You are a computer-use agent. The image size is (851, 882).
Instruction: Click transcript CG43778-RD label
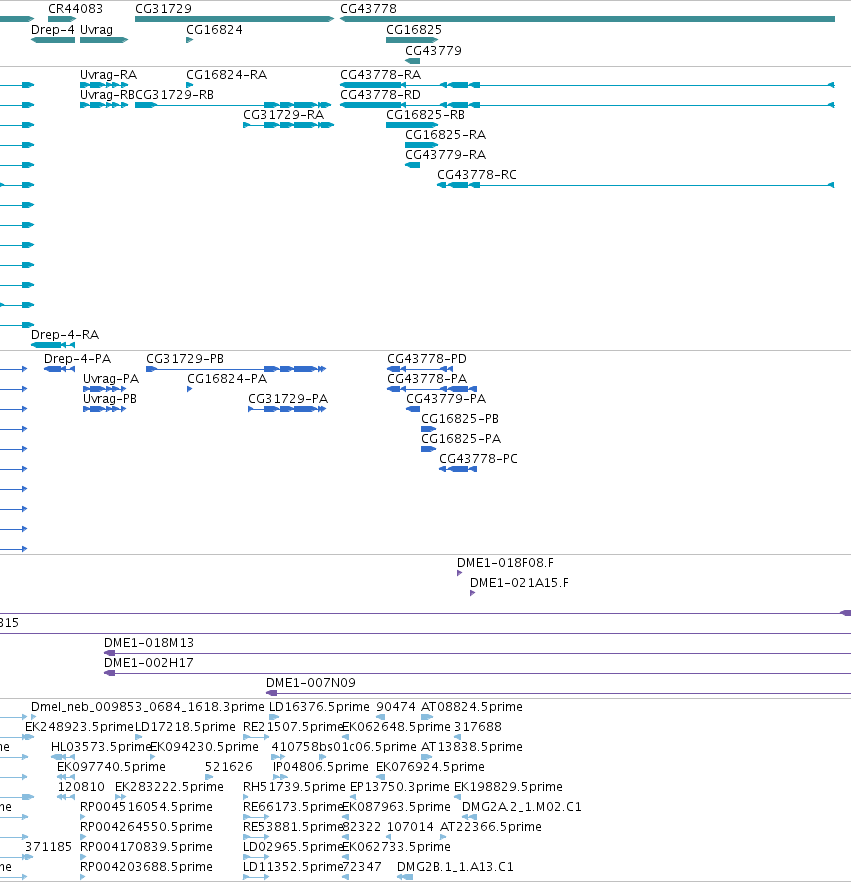[x=380, y=94]
